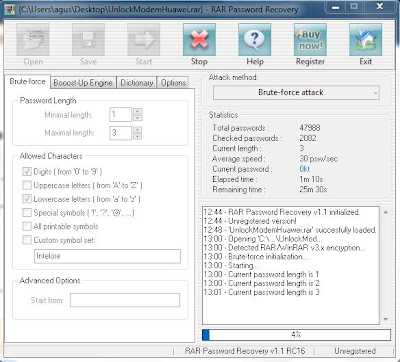Click the Total passwords value 47988
Viewport: 400px width, 362px height.
coord(310,128)
